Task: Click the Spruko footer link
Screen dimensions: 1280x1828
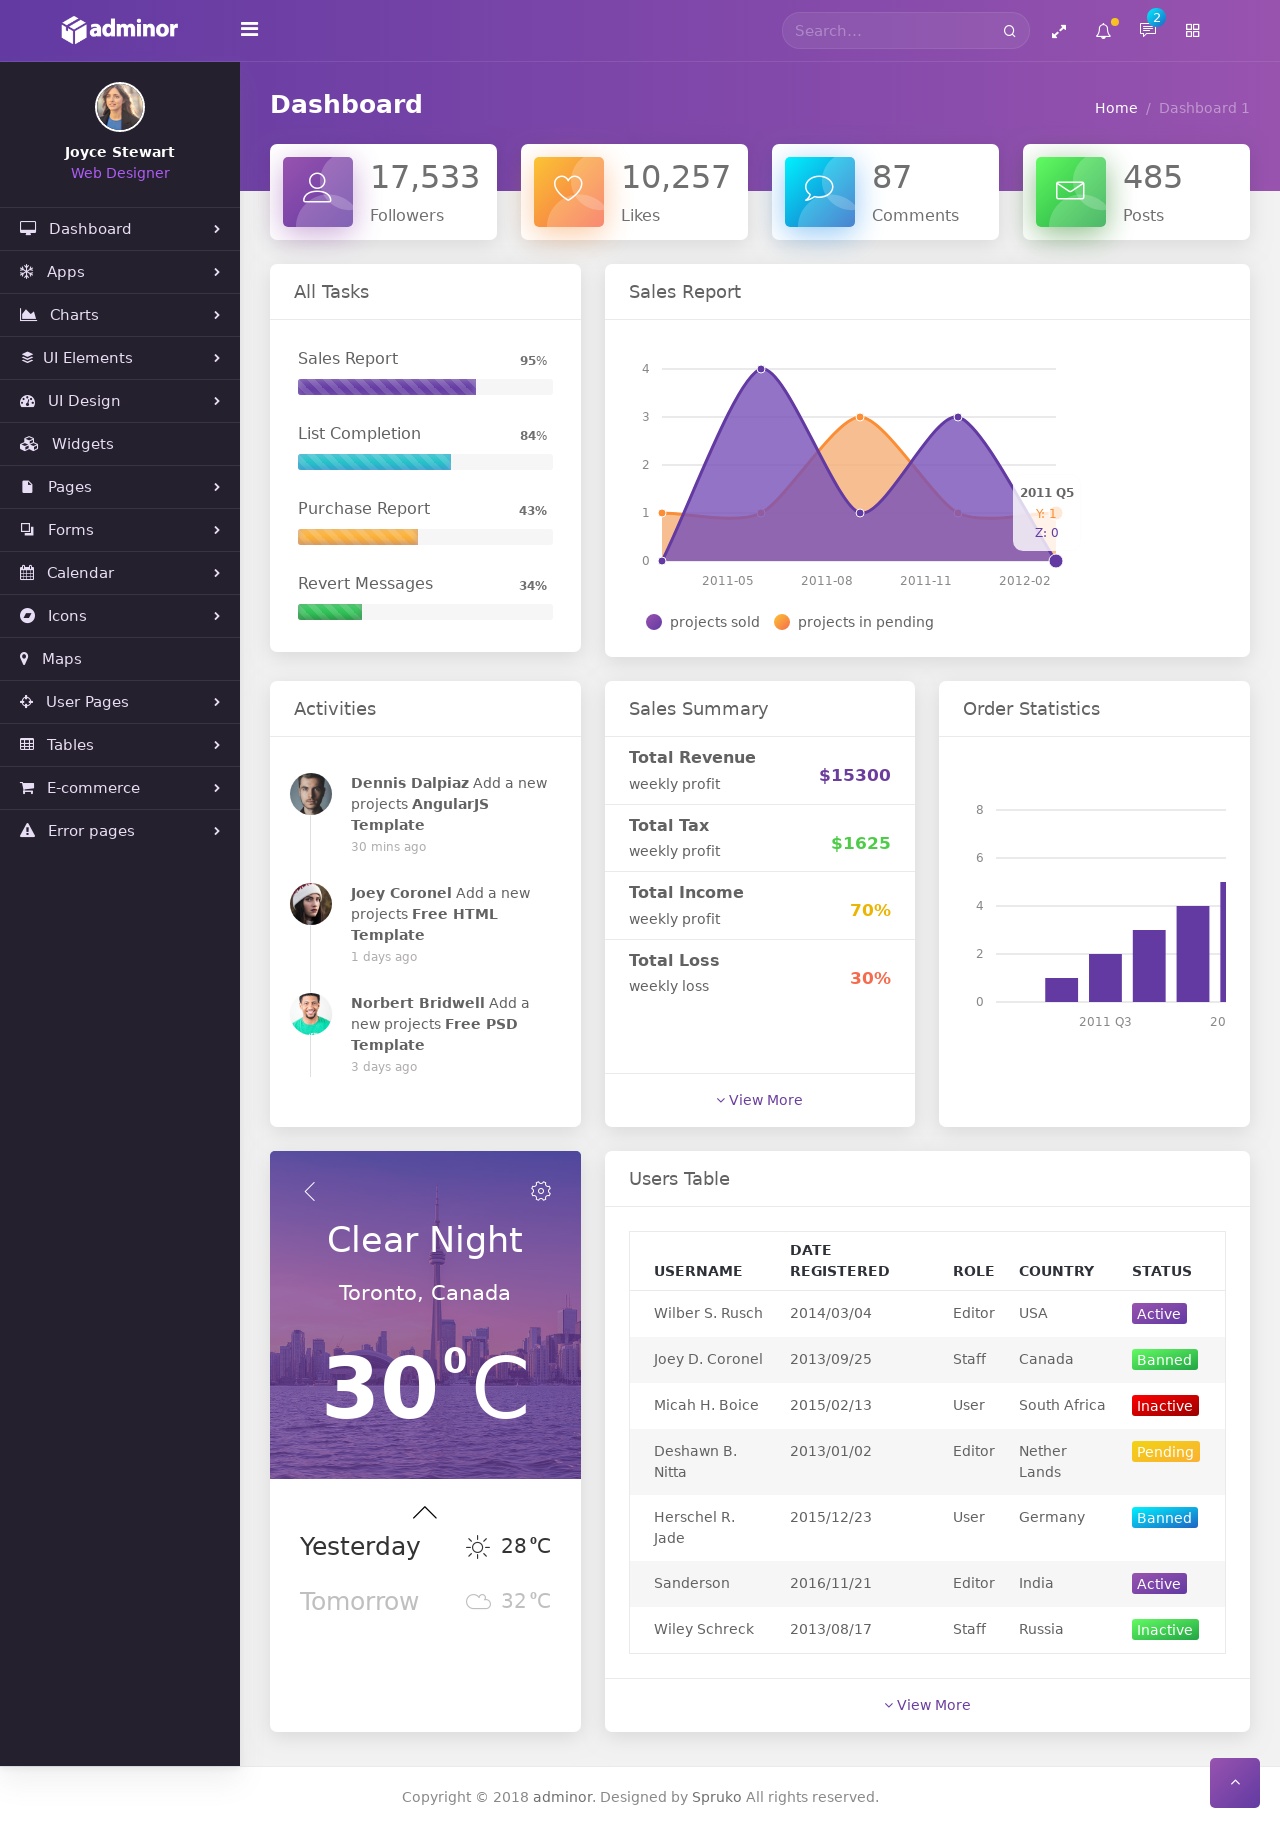Action: click(x=717, y=1797)
